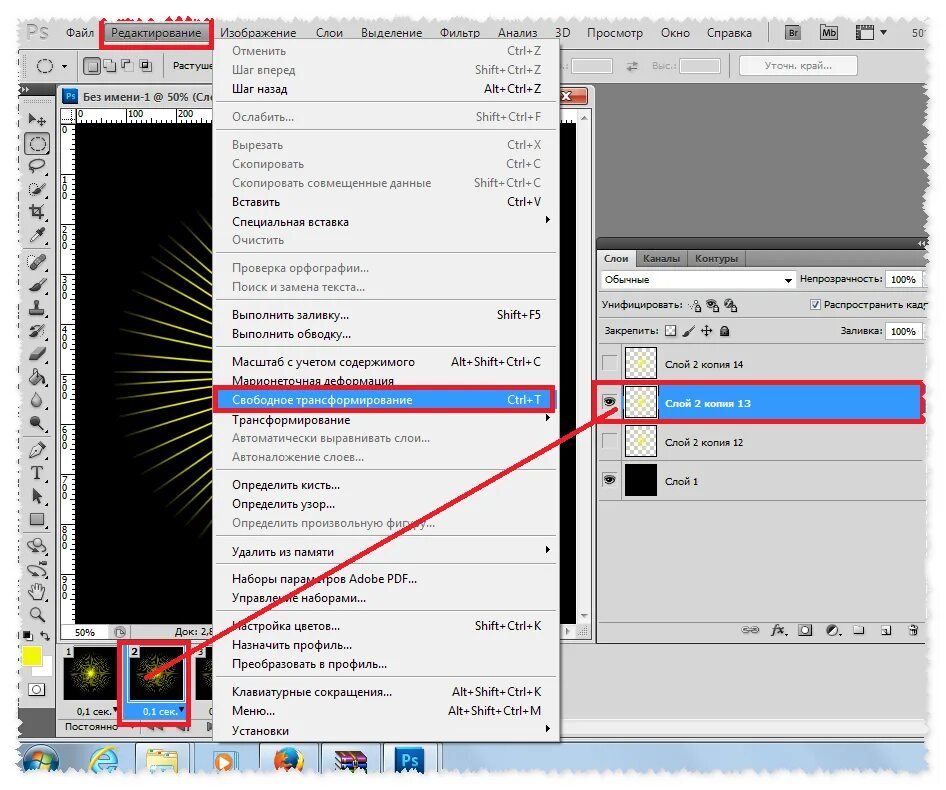The image size is (946, 790).
Task: Hide layer Слой 1
Action: click(609, 480)
